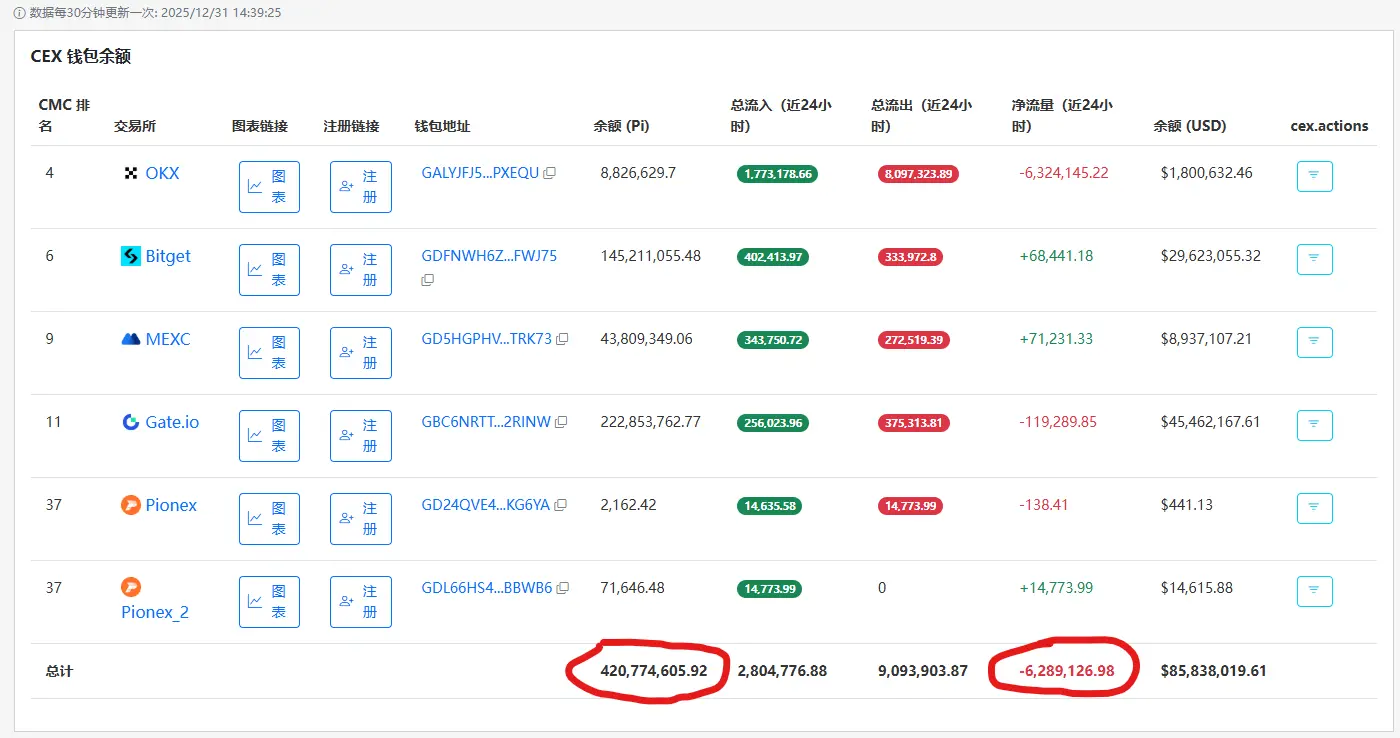Screen dimensions: 1400x738
Task: Copy the Gate.io wallet address
Action: [561, 422]
